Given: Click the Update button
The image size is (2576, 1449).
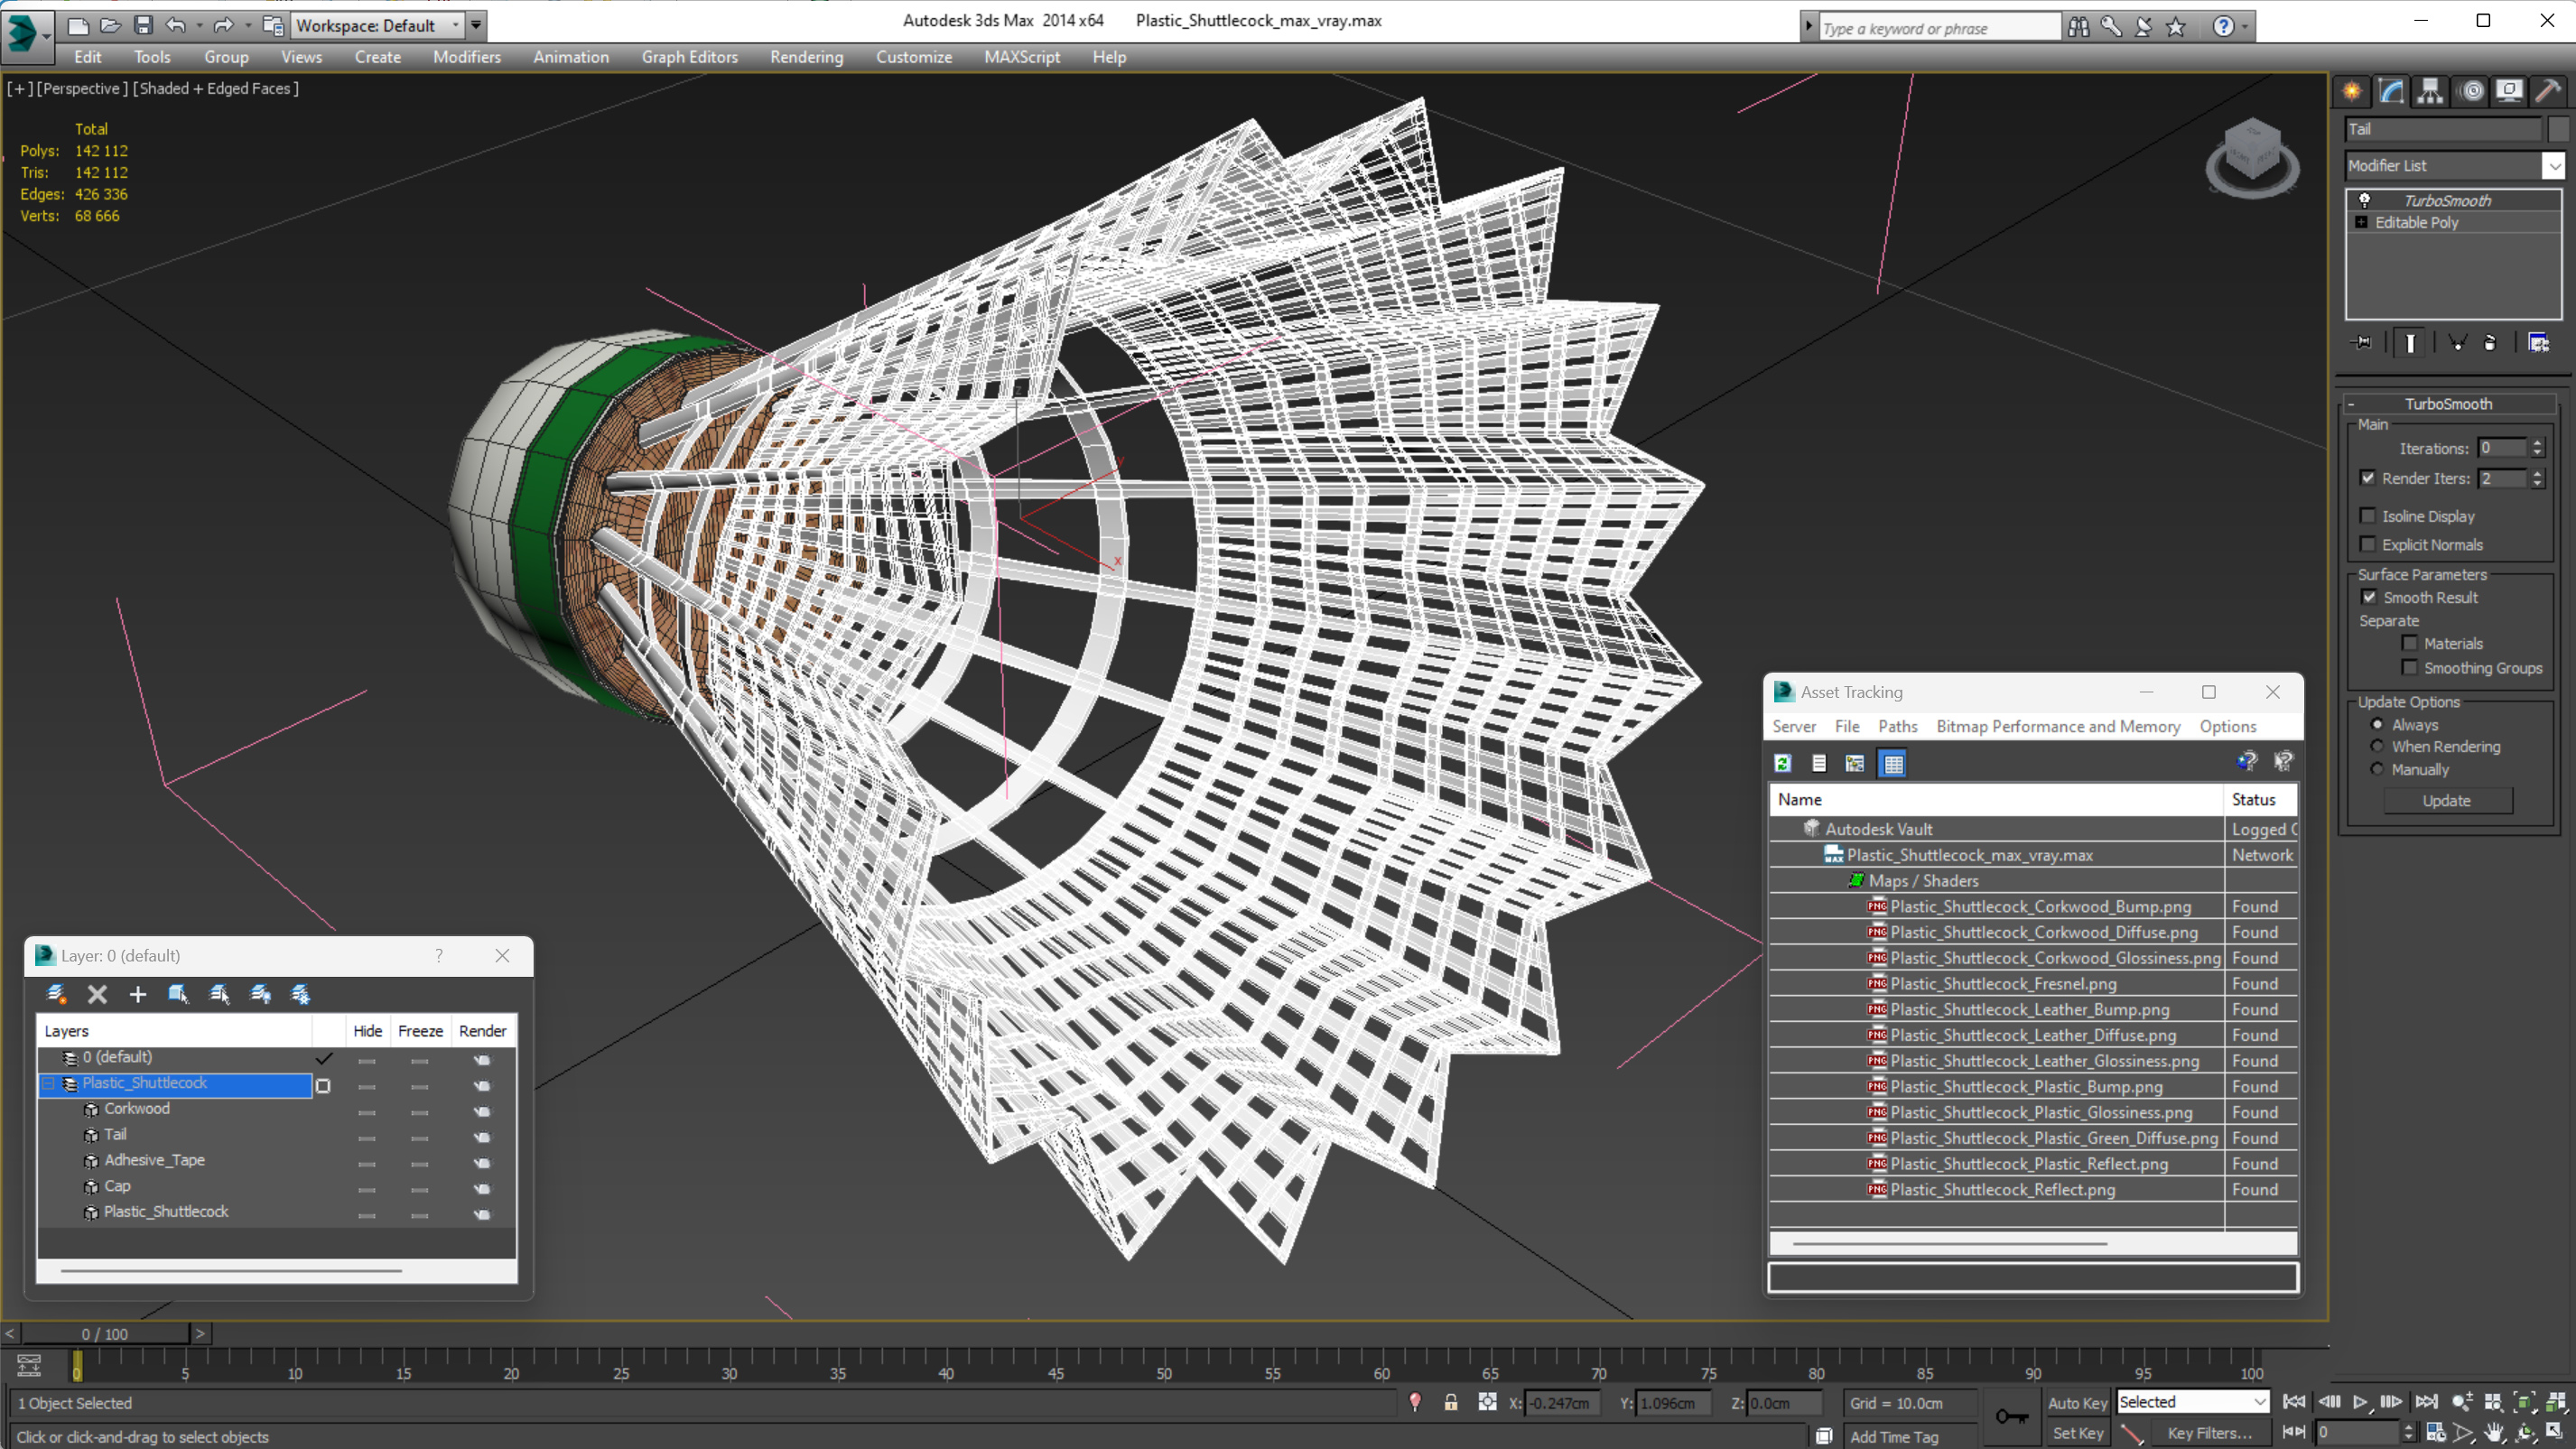Looking at the screenshot, I should point(2447,800).
